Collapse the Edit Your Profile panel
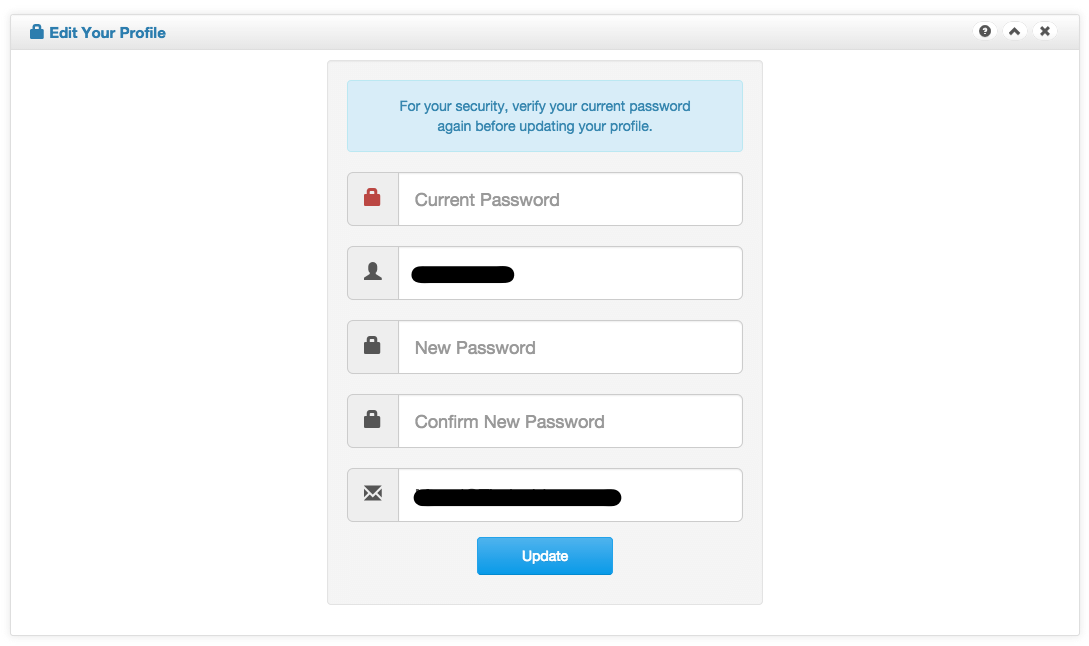 tap(1015, 31)
